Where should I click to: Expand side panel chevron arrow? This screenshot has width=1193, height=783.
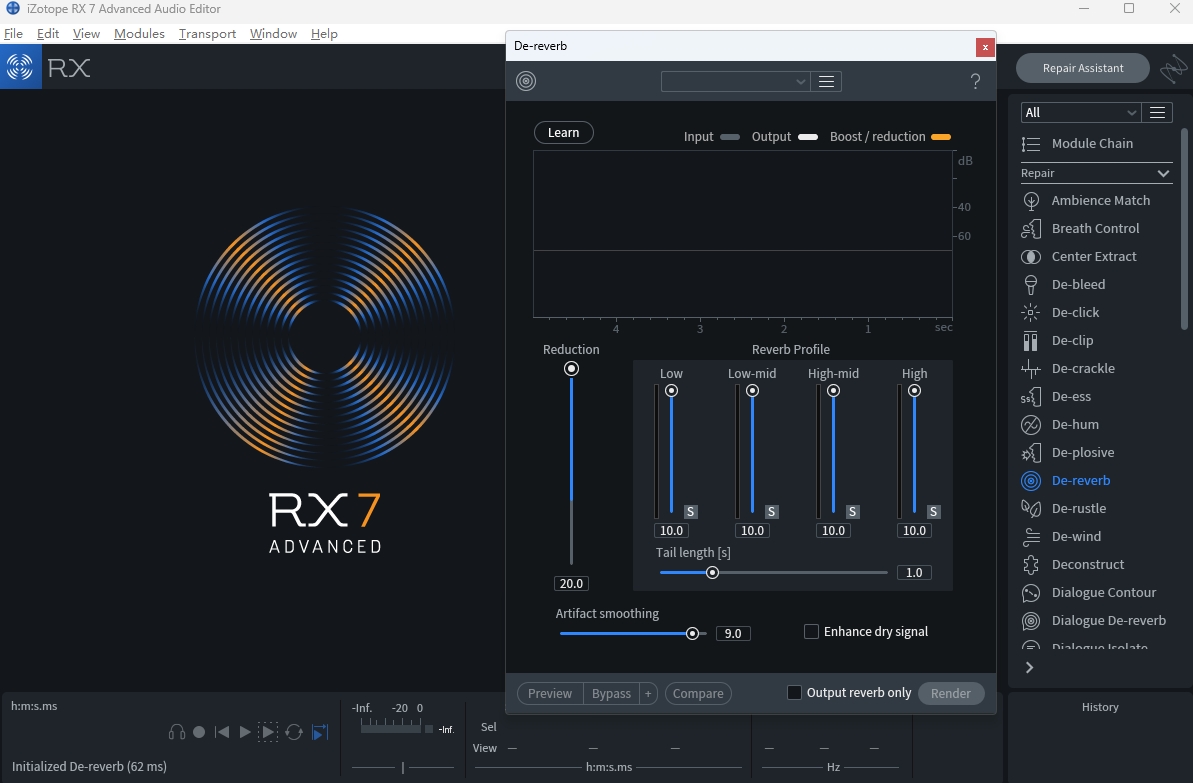(x=1029, y=667)
